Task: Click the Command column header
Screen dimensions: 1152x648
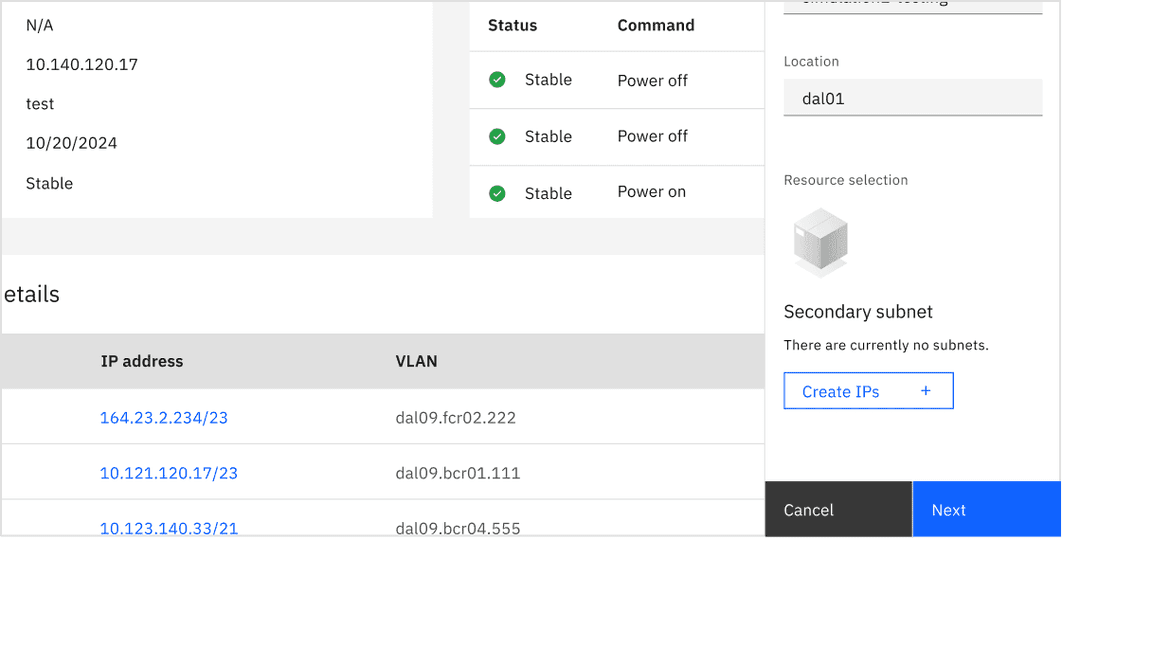Action: pos(655,26)
